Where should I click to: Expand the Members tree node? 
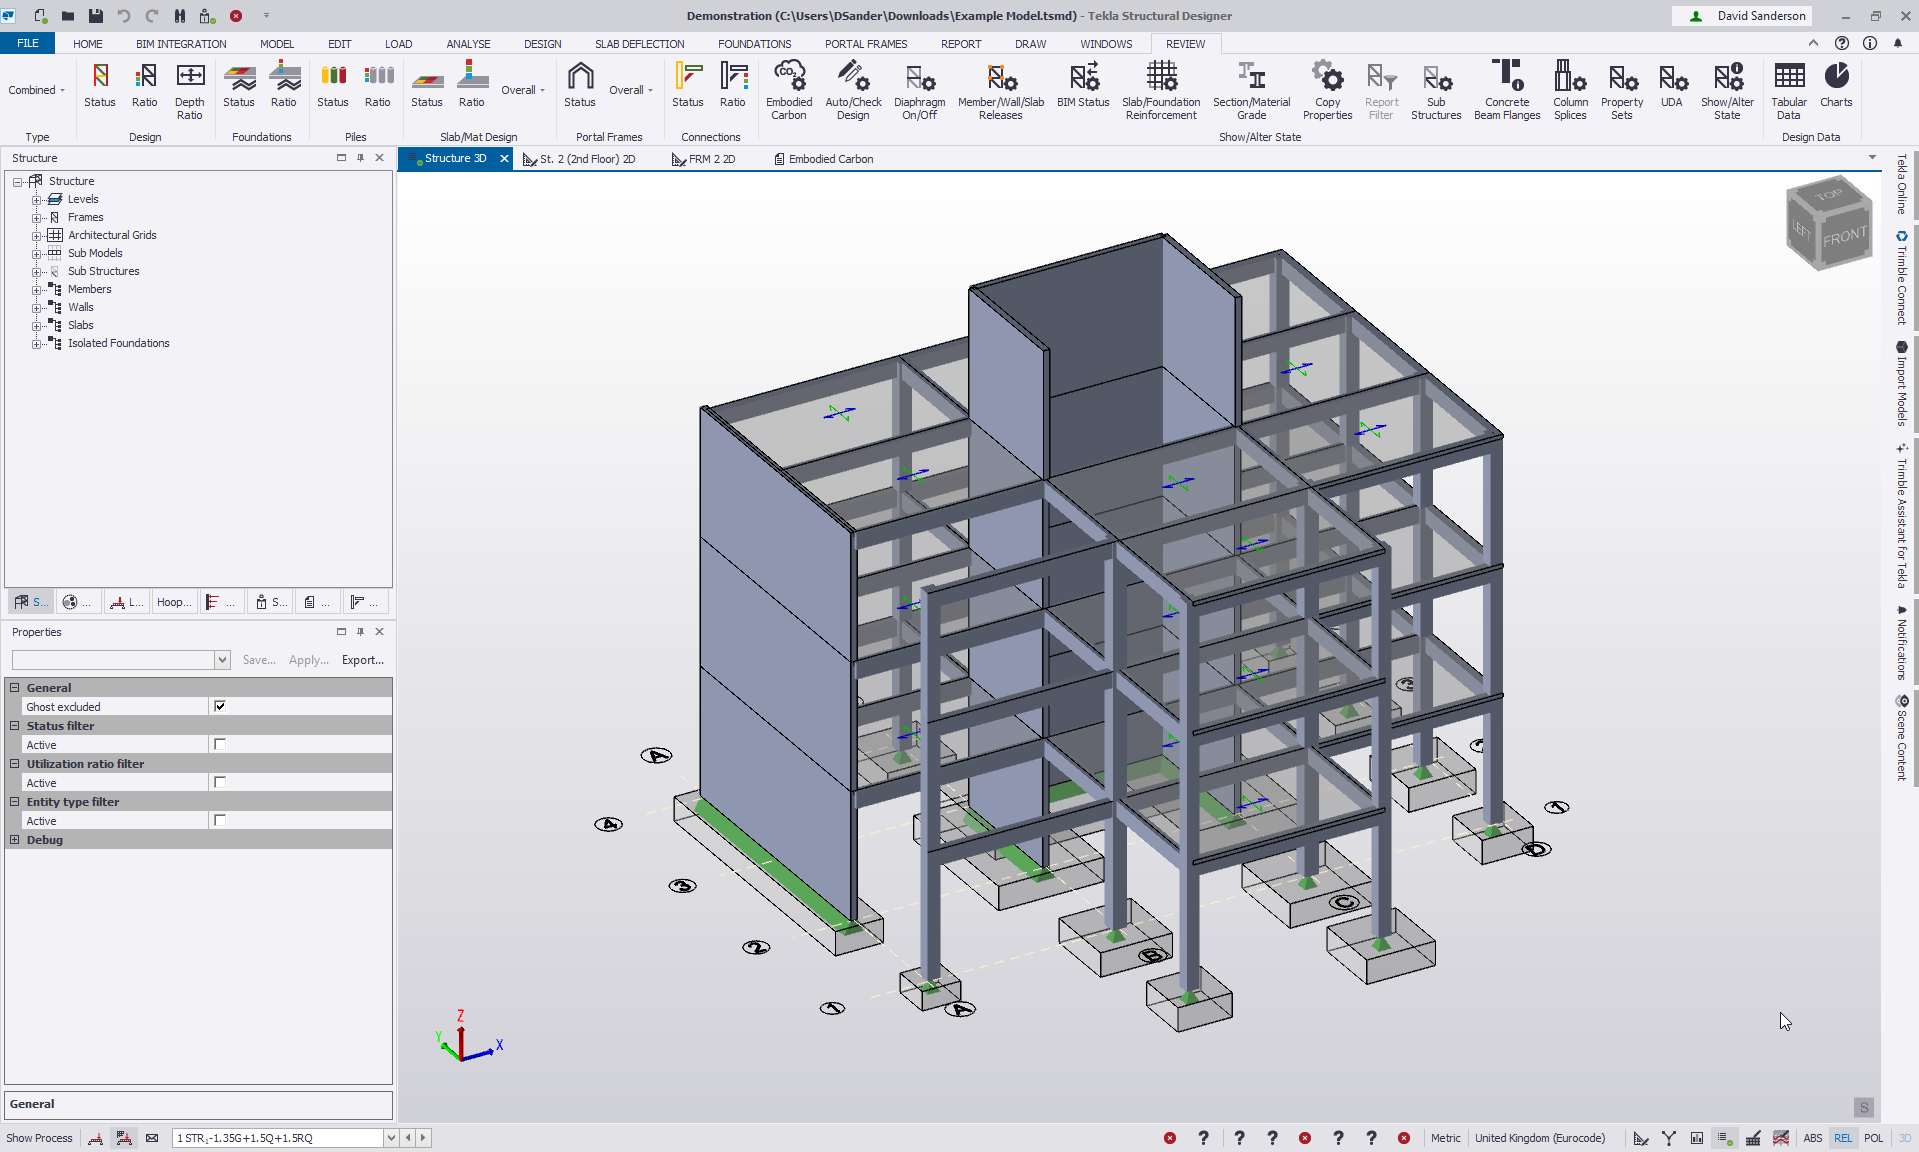[x=36, y=289]
